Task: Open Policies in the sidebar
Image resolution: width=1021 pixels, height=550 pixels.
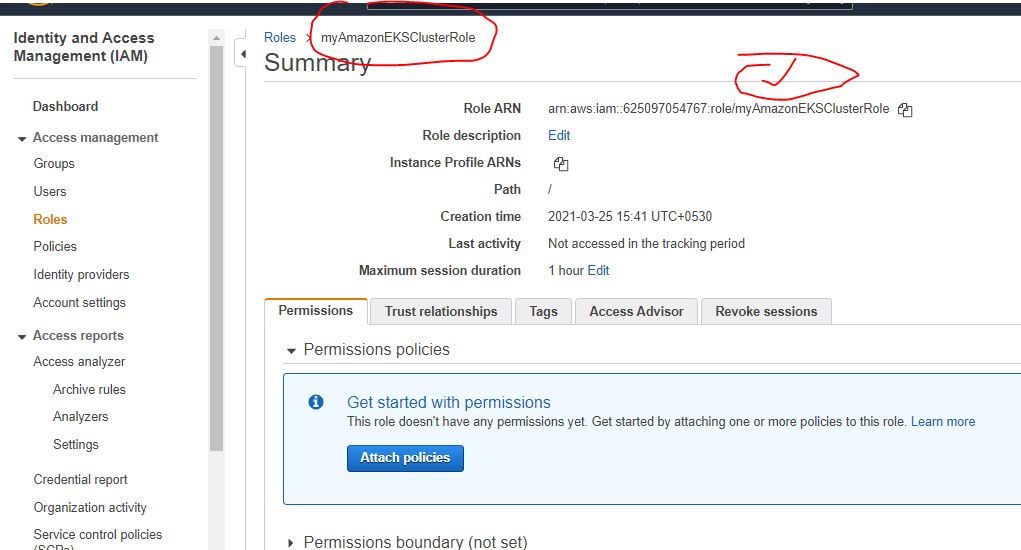Action: click(55, 246)
